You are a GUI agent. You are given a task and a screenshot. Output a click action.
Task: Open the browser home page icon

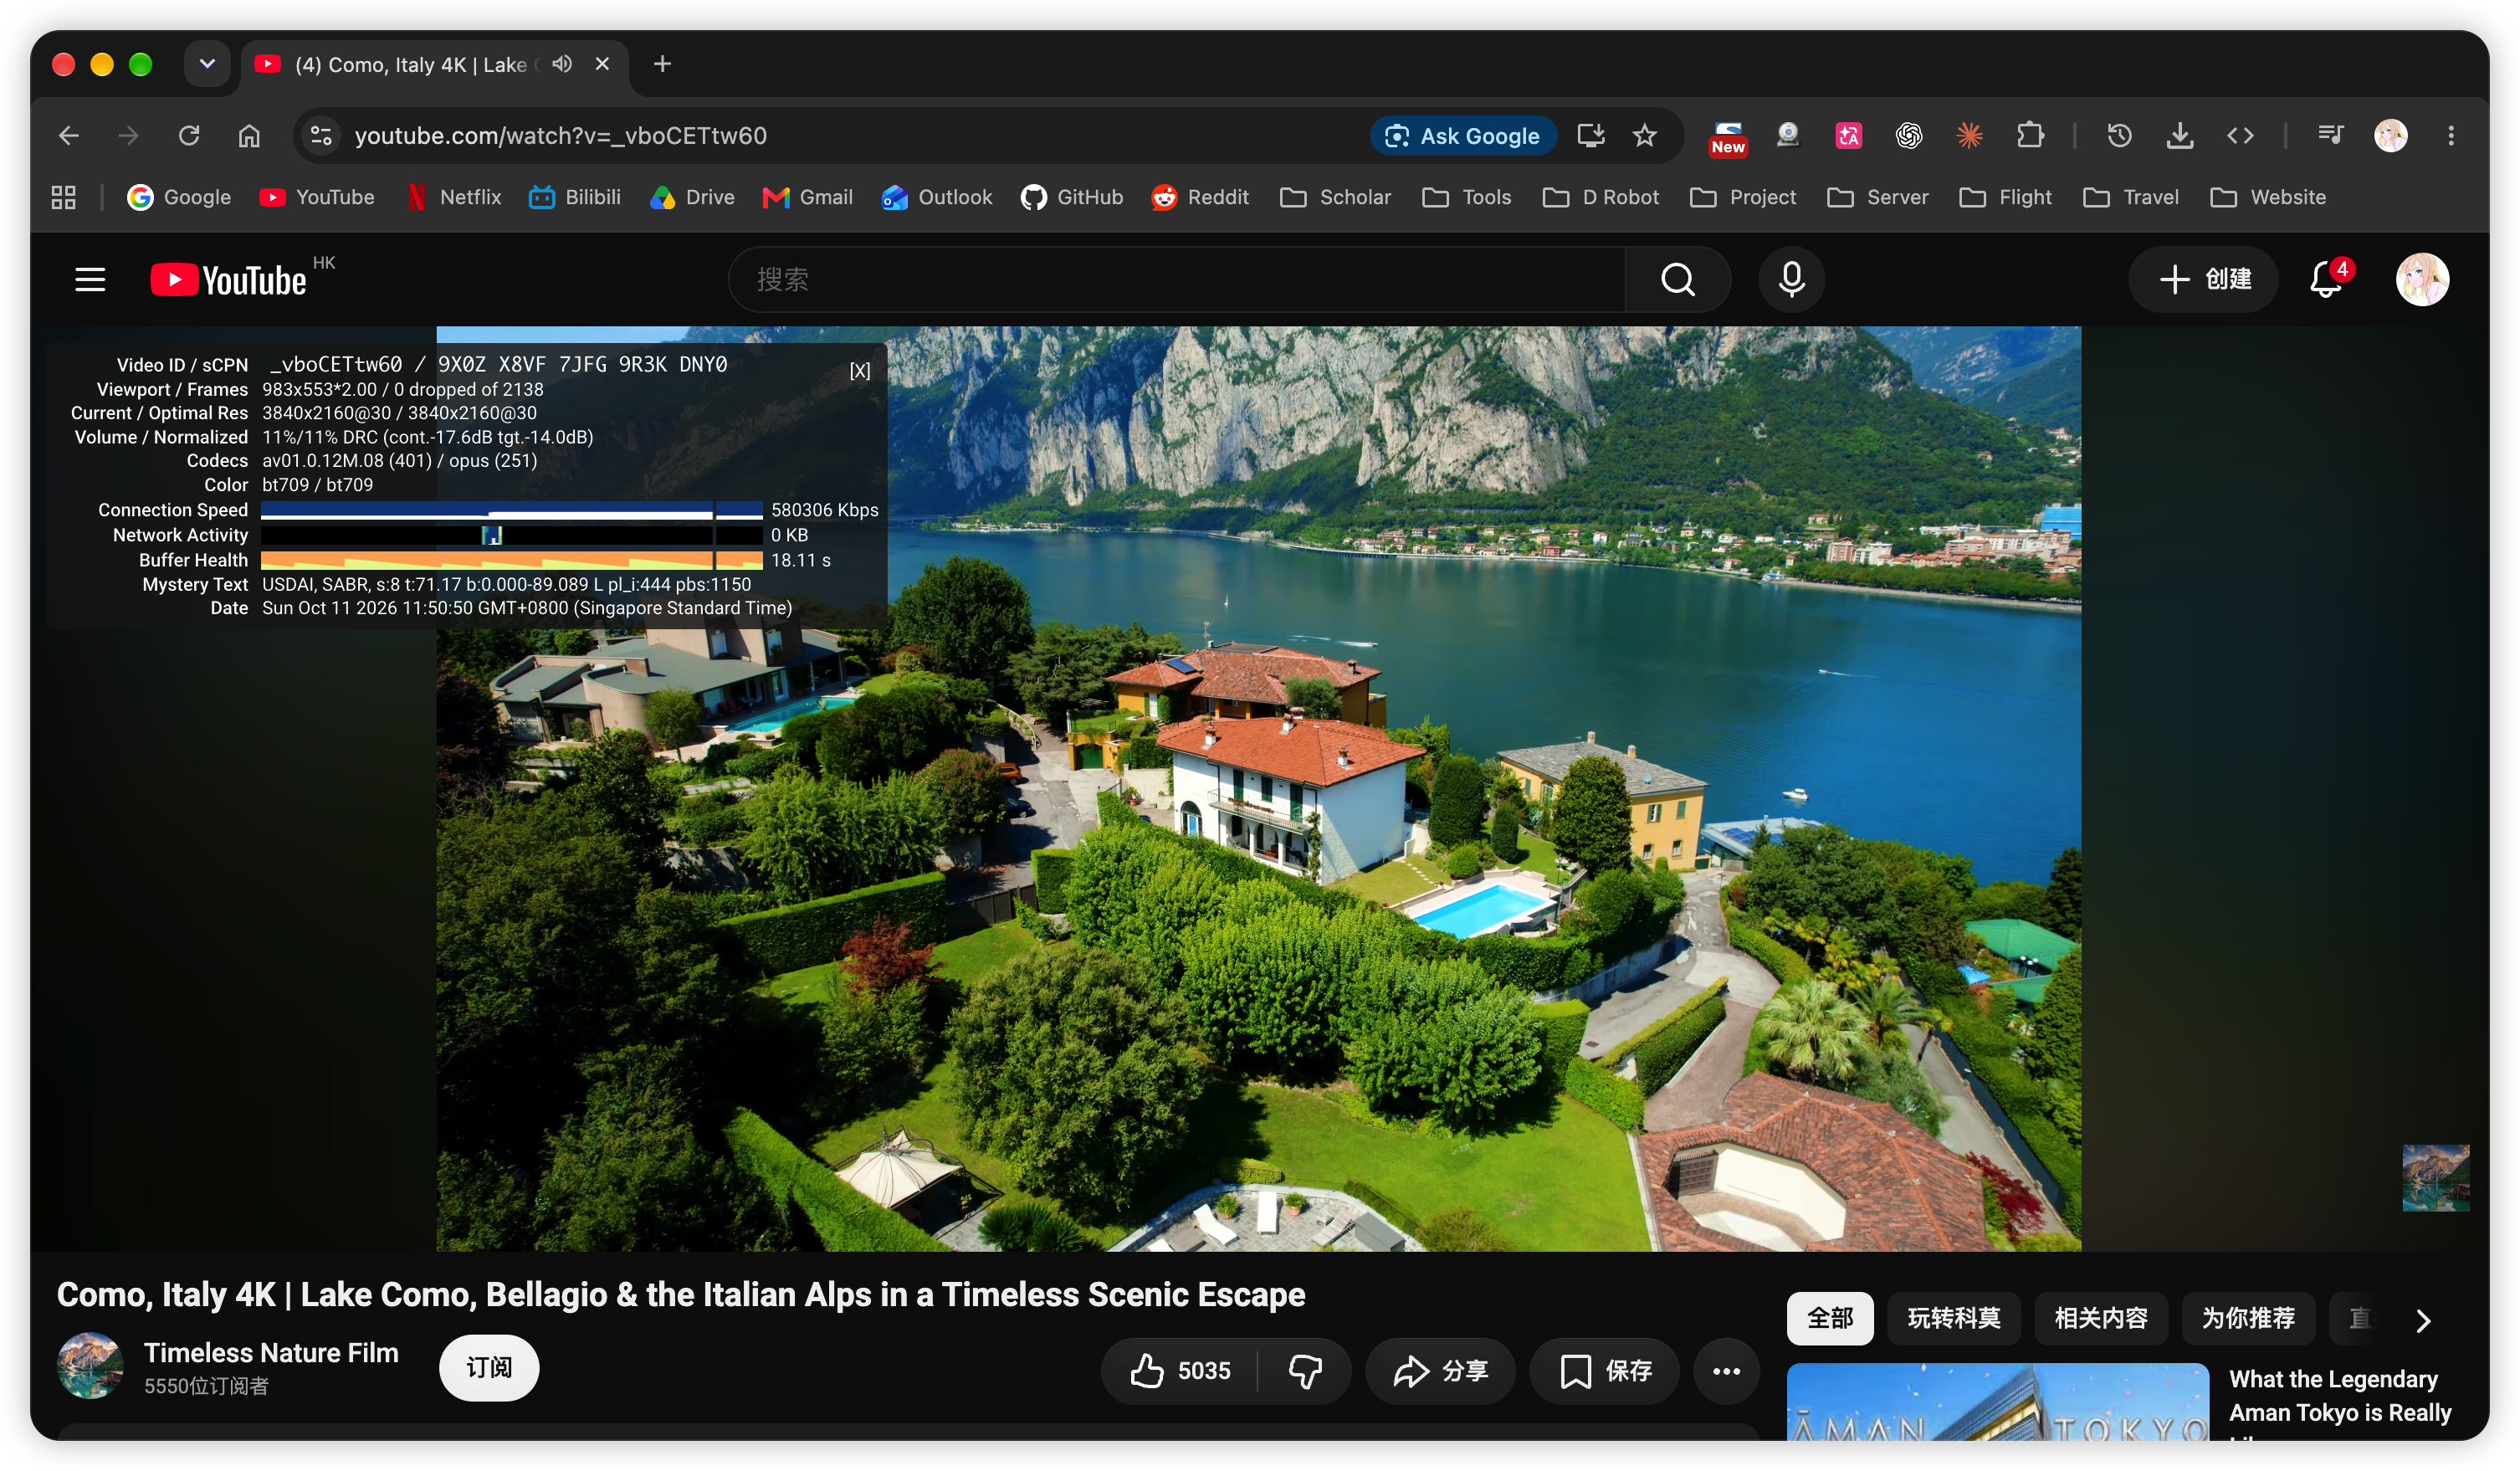pyautogui.click(x=249, y=135)
